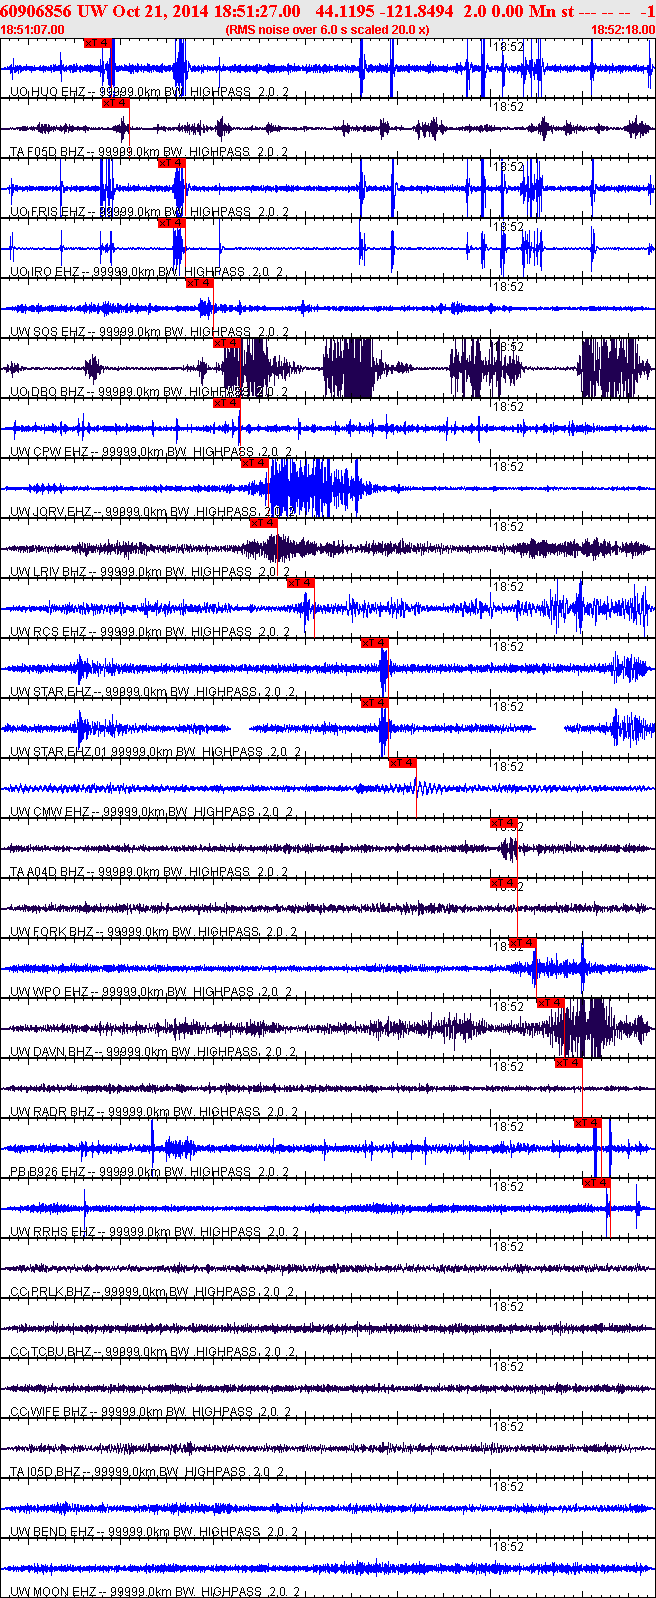Click the red pick flag on A04D trace

(x=504, y=823)
